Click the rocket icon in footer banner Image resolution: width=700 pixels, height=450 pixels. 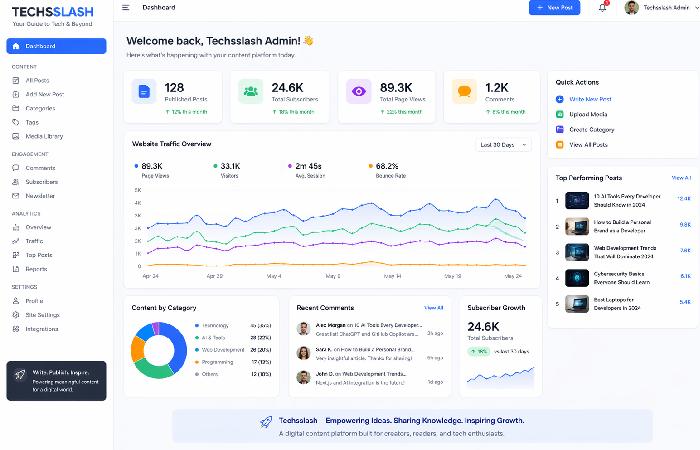click(266, 421)
